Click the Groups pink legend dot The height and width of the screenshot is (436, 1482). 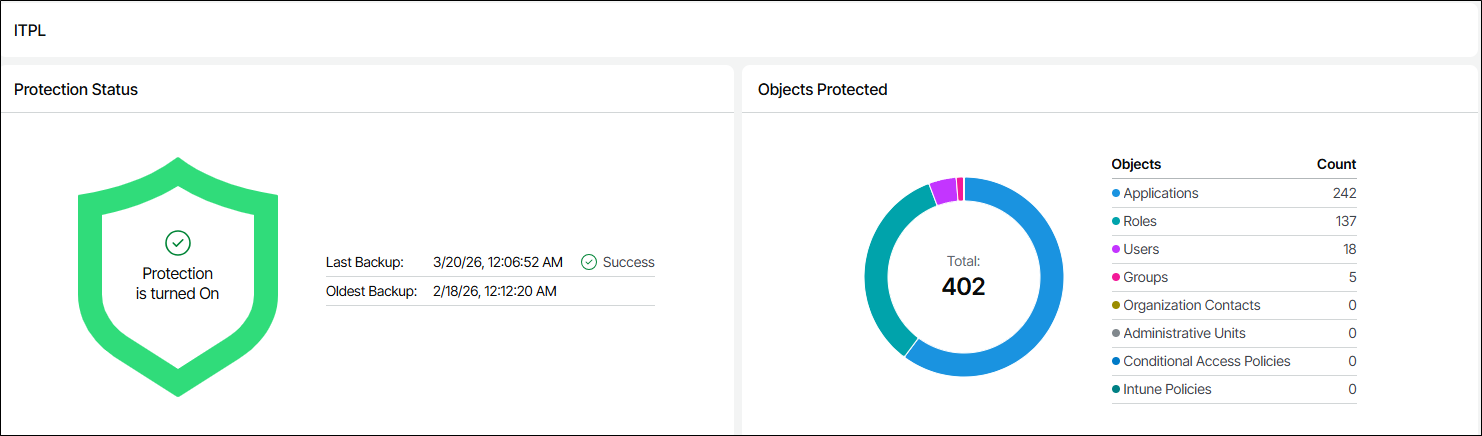[1116, 278]
